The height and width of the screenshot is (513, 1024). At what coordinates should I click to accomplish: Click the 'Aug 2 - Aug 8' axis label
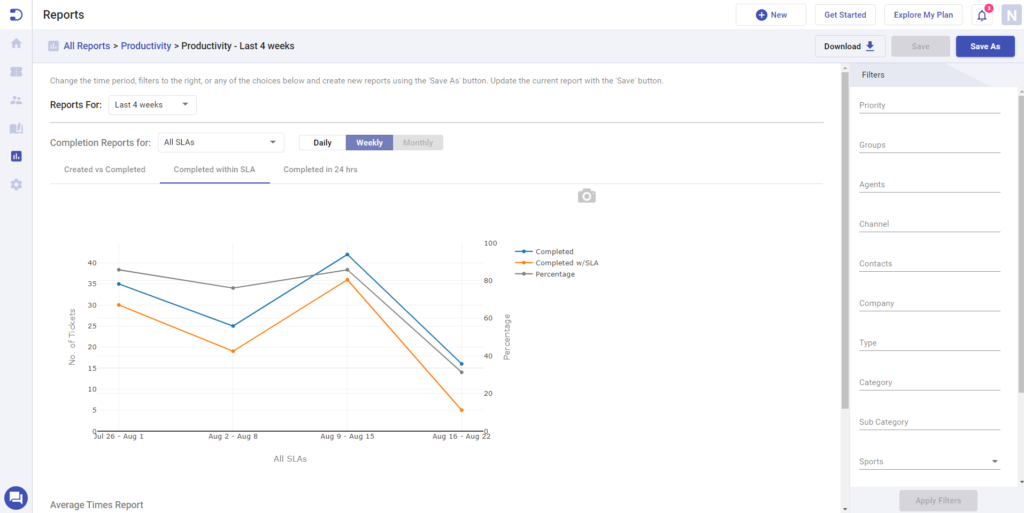(232, 436)
